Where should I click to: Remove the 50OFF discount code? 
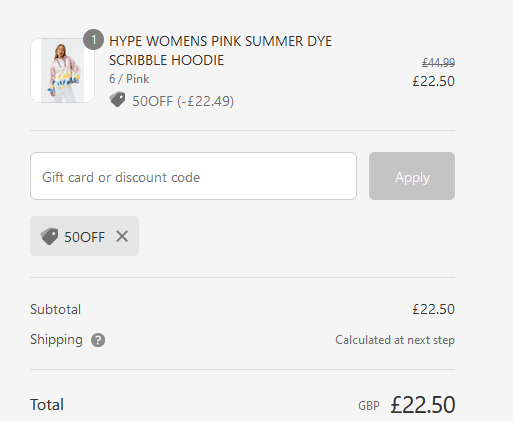tap(122, 236)
